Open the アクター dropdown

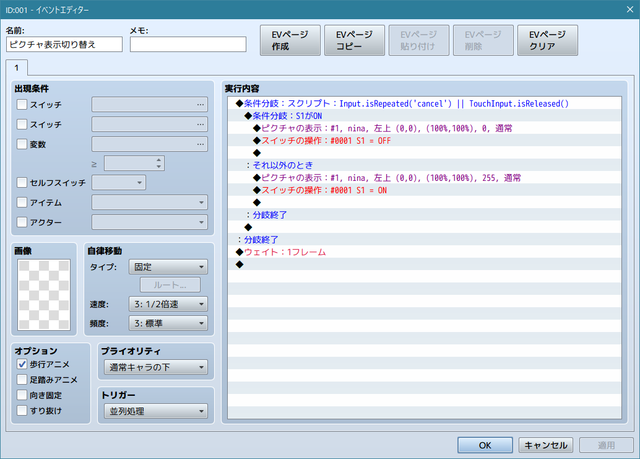click(x=149, y=222)
